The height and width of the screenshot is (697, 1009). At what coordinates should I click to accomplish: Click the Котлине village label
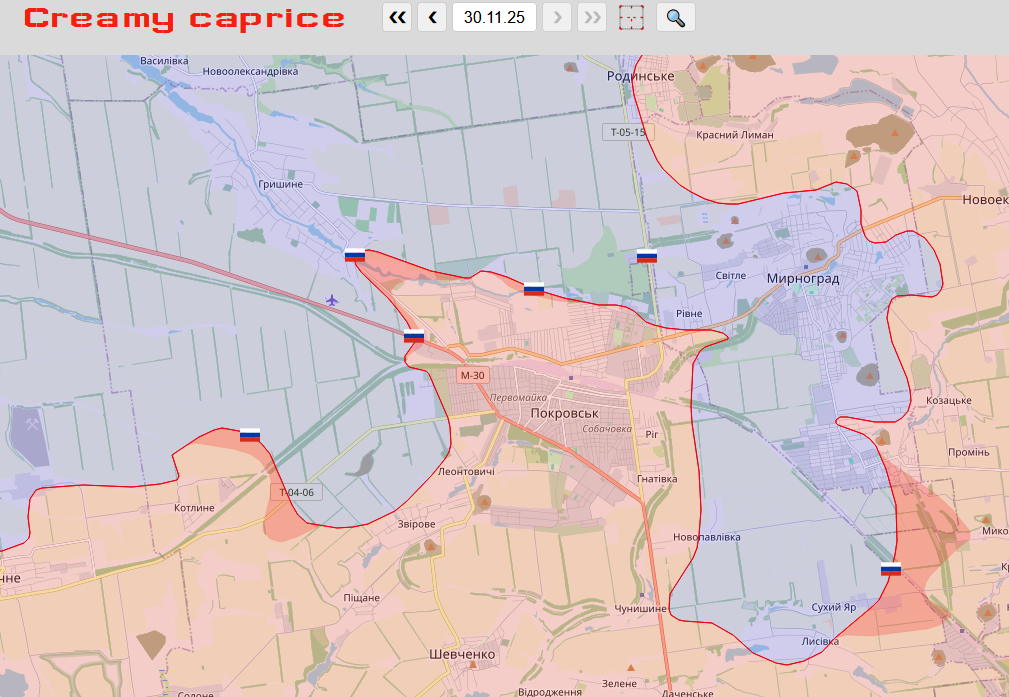(194, 508)
